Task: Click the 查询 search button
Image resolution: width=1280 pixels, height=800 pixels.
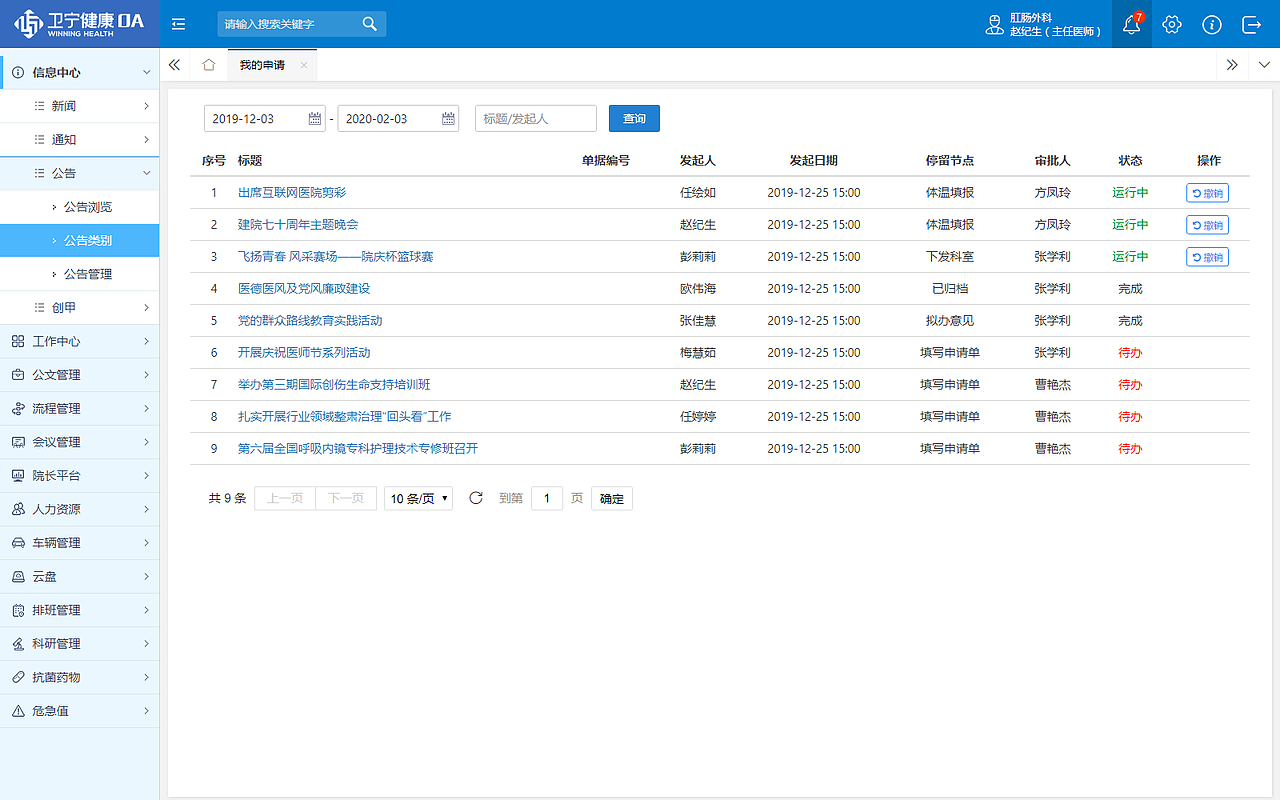Action: [x=634, y=118]
